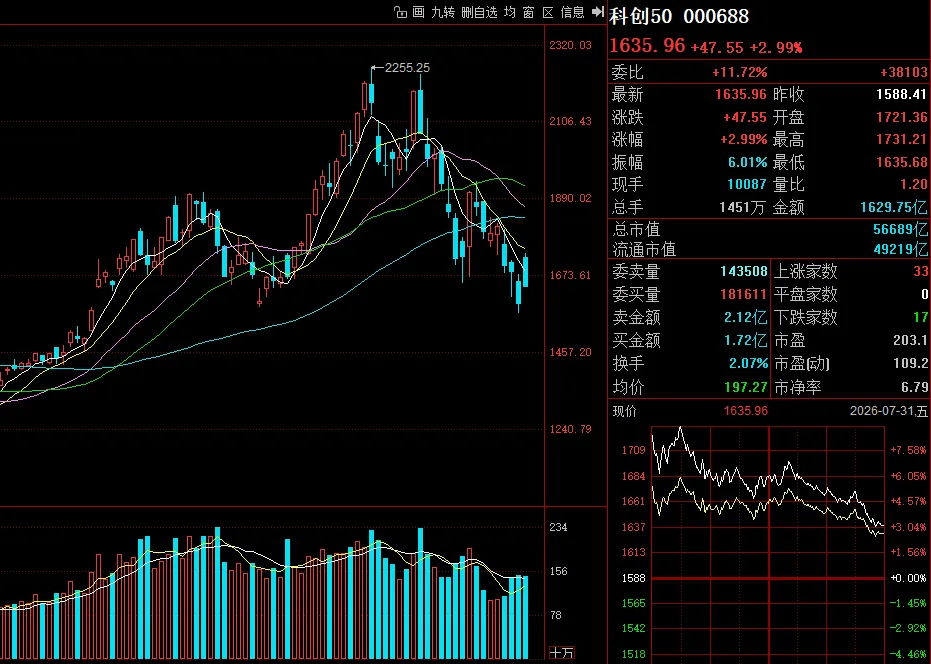The height and width of the screenshot is (664, 931).
Task: Click the 最低 1635.68 value
Action: click(x=901, y=162)
